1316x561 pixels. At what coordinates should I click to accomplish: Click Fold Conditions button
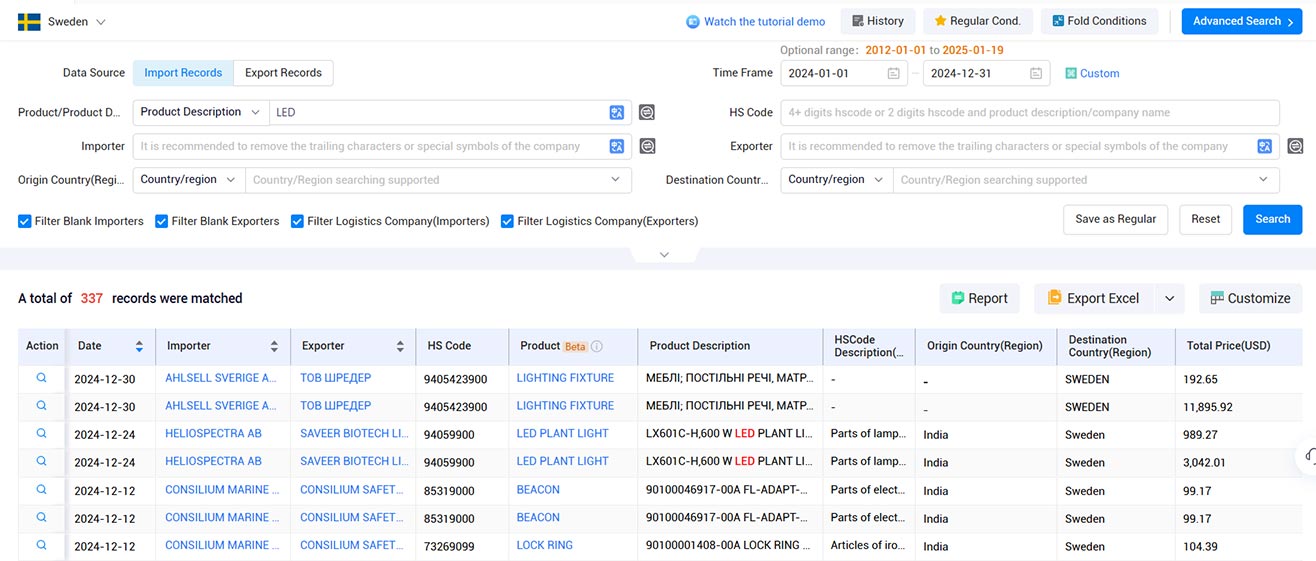click(x=1099, y=21)
